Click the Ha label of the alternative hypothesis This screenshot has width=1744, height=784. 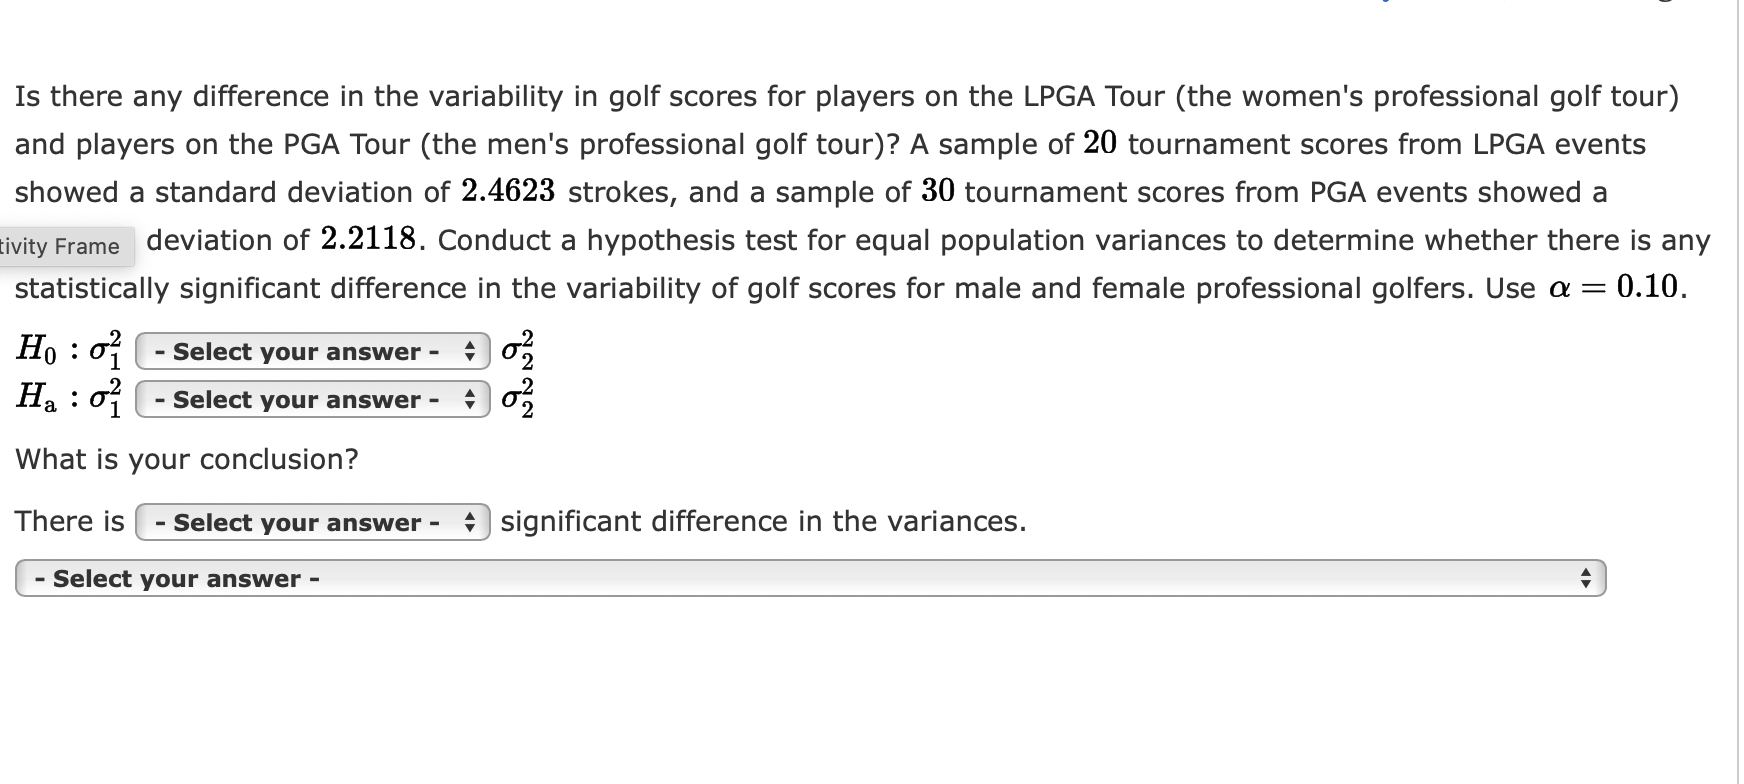(x=36, y=398)
